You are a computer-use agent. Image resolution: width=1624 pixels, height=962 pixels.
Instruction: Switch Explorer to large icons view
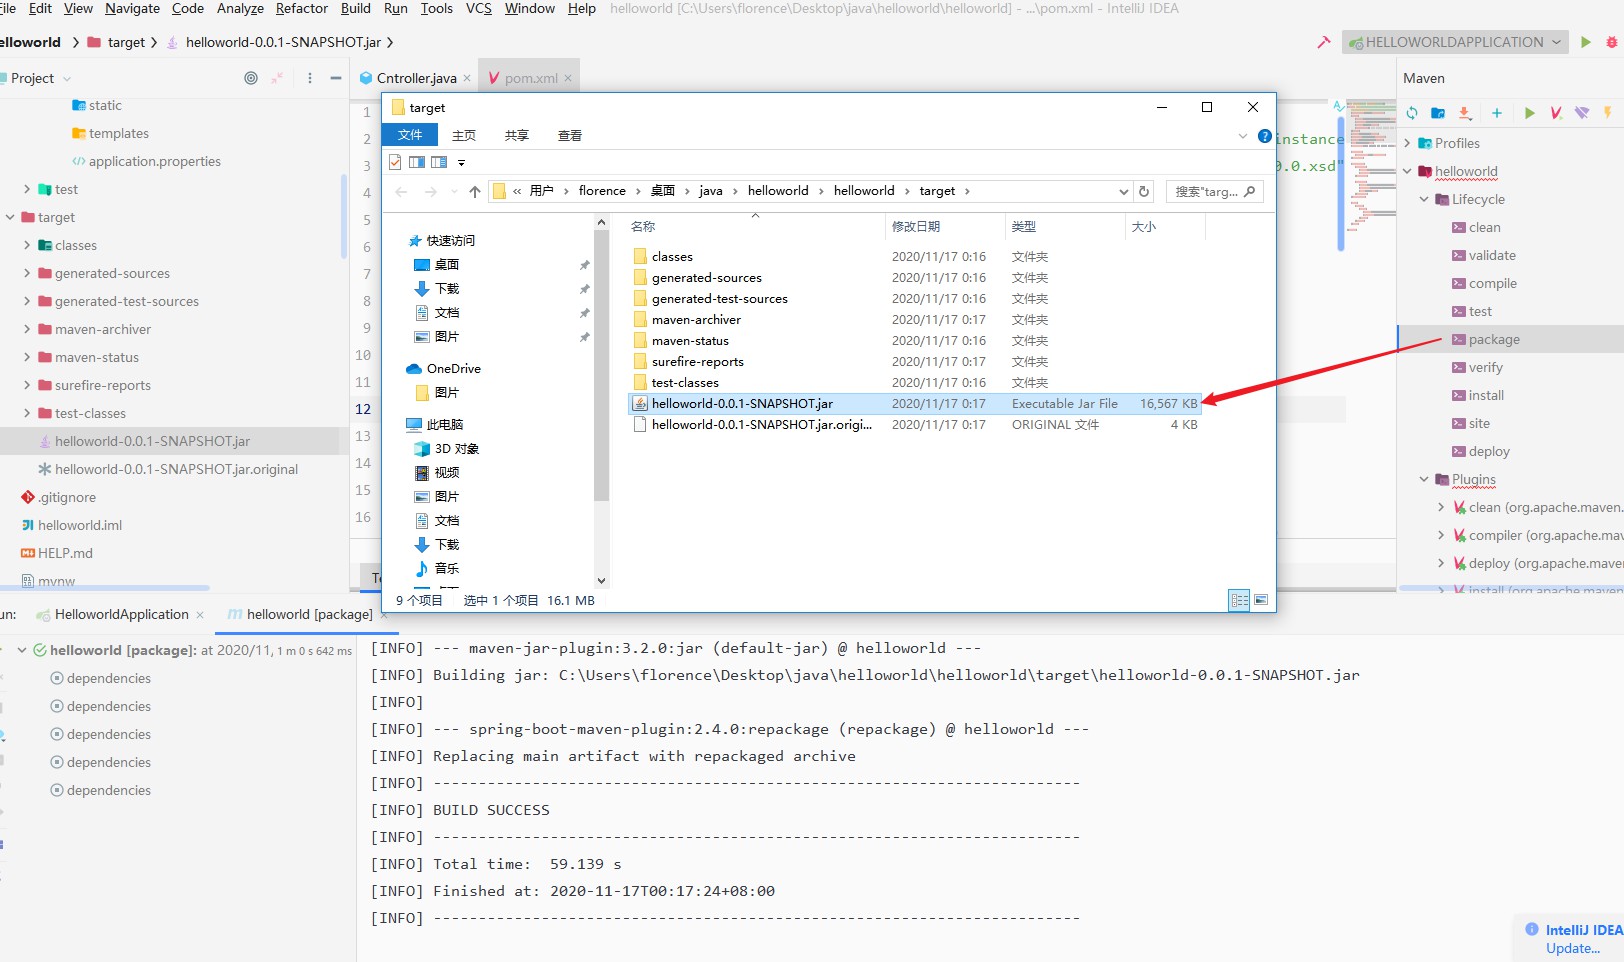[x=1261, y=600]
